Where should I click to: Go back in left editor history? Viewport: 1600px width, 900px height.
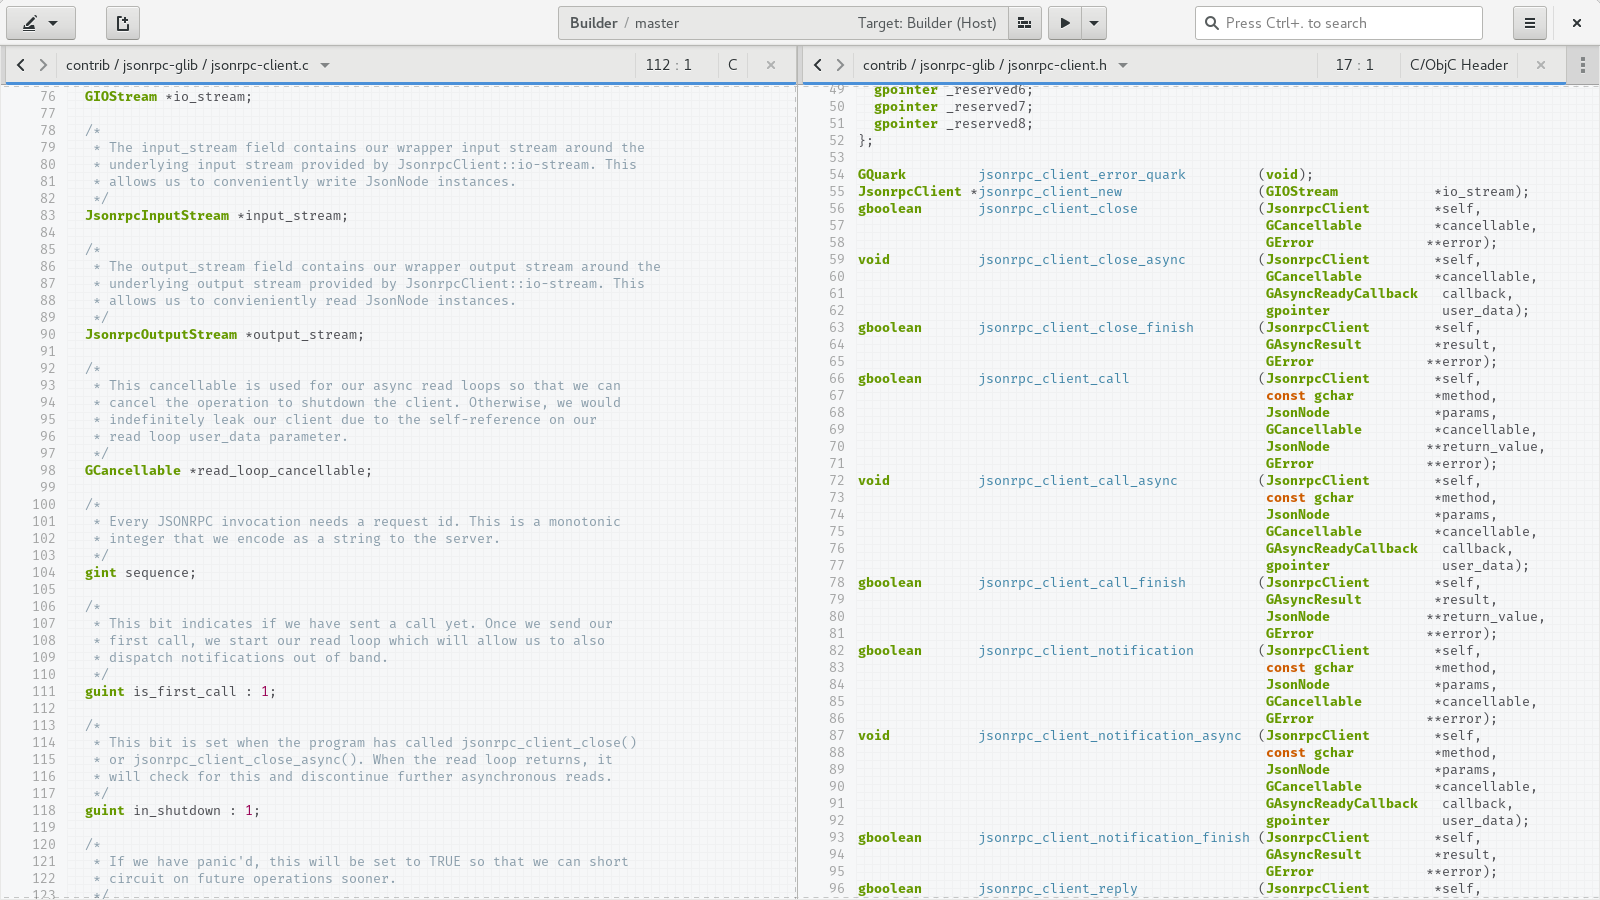point(21,65)
